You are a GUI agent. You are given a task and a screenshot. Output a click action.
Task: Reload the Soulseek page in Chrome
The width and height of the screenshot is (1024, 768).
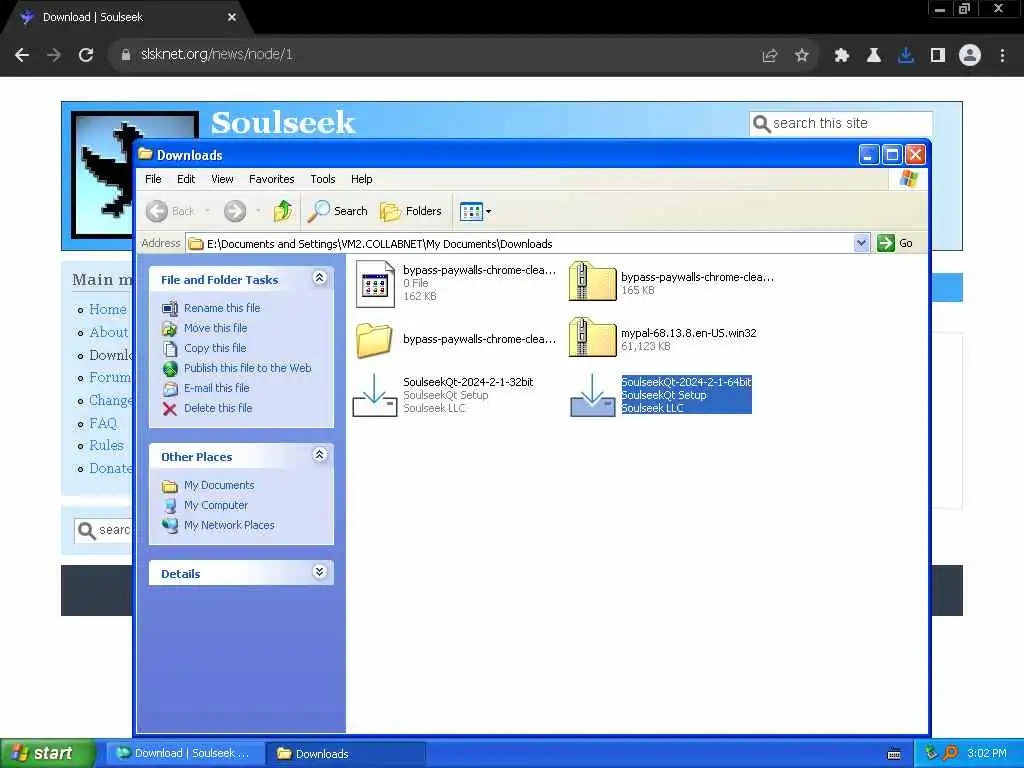pos(86,55)
